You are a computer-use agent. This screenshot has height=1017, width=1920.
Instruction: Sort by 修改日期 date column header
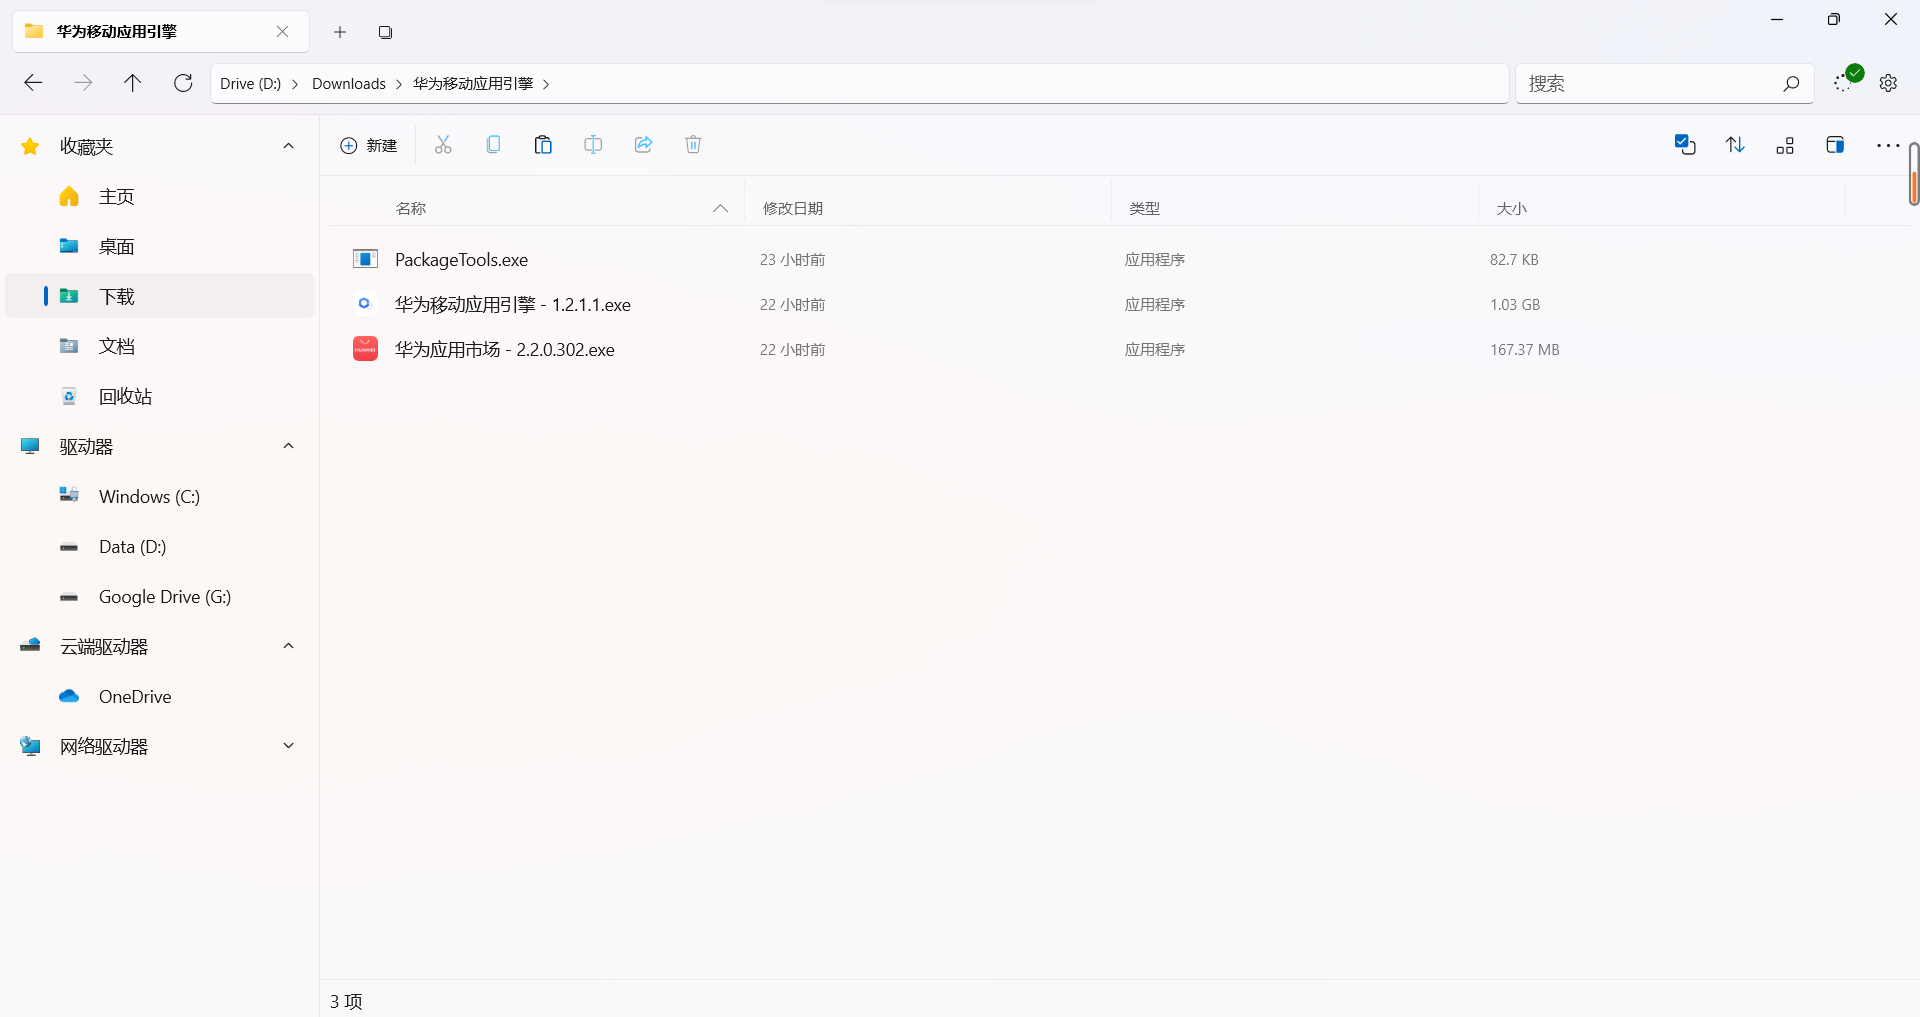pos(793,208)
